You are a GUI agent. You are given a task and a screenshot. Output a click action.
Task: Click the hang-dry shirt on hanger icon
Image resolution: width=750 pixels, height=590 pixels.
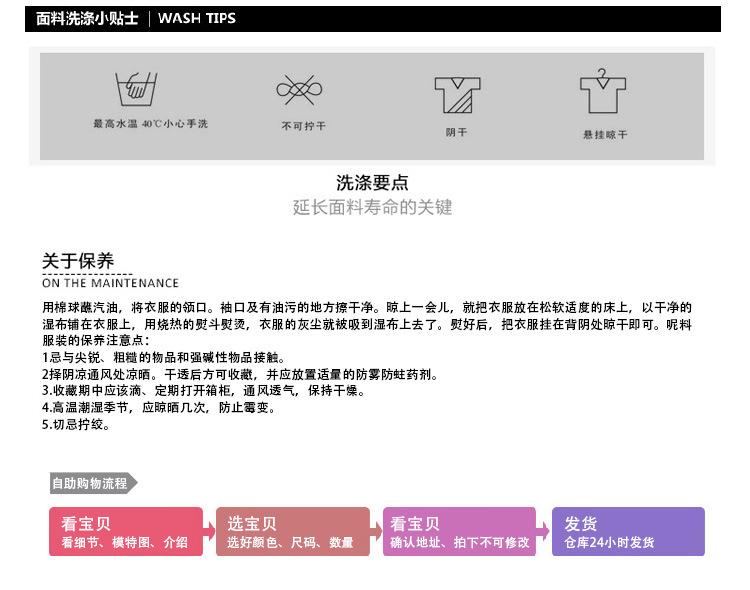click(x=603, y=92)
